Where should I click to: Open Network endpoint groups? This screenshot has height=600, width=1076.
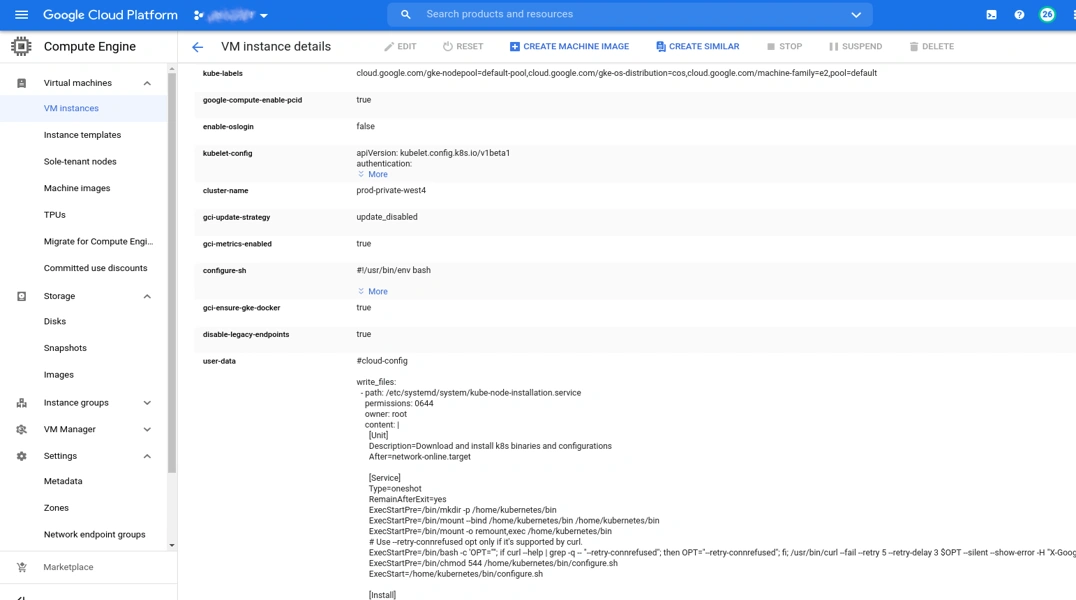(95, 535)
